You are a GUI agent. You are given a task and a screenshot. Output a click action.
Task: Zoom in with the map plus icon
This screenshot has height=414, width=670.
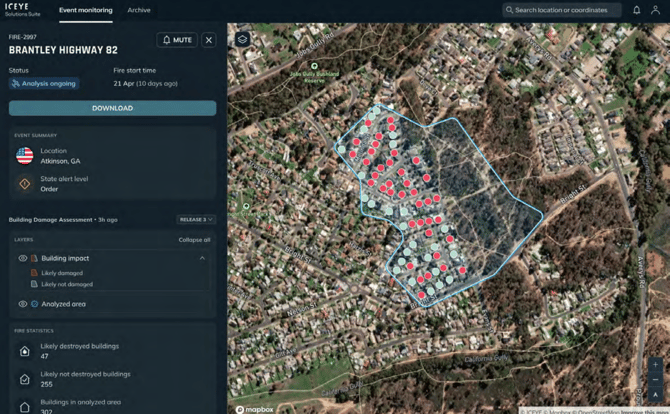(x=655, y=364)
